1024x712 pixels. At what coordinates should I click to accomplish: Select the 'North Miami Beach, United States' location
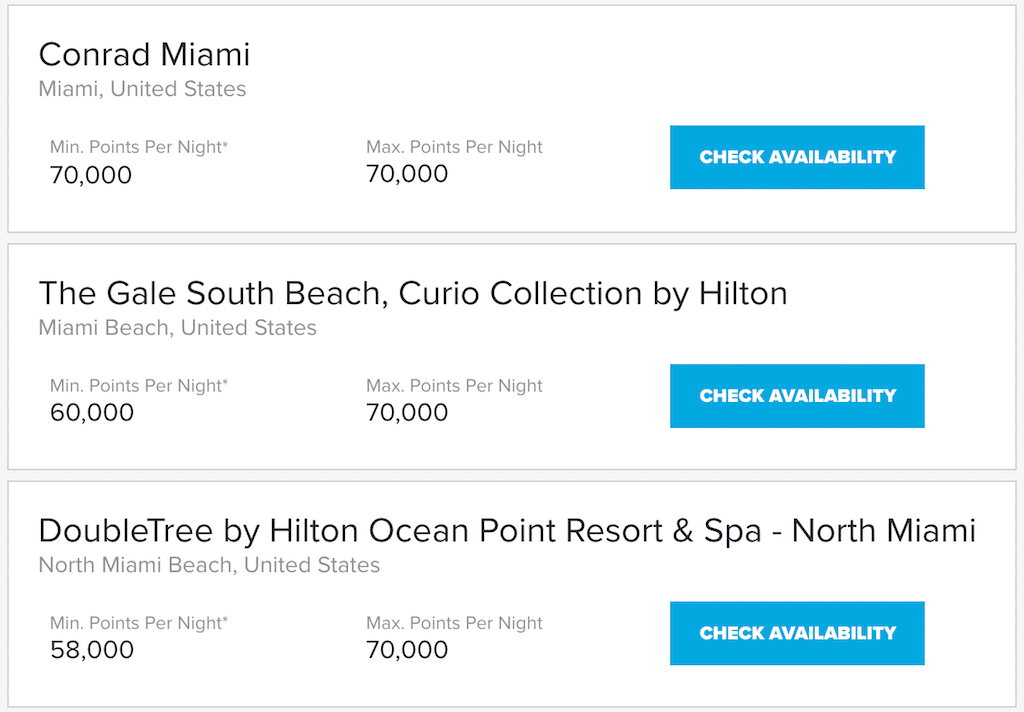click(x=209, y=565)
